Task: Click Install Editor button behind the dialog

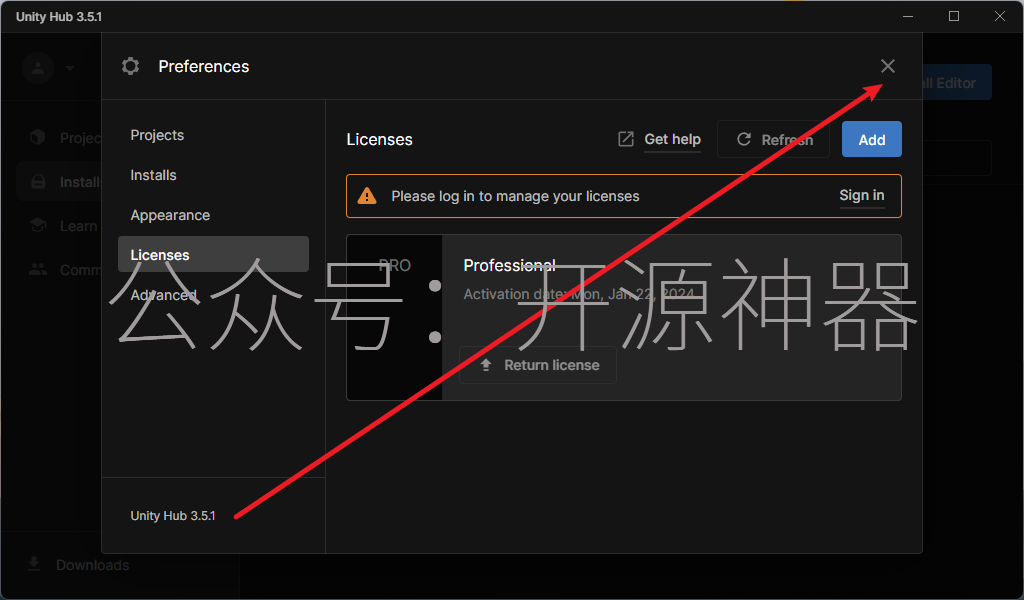Action: 957,82
